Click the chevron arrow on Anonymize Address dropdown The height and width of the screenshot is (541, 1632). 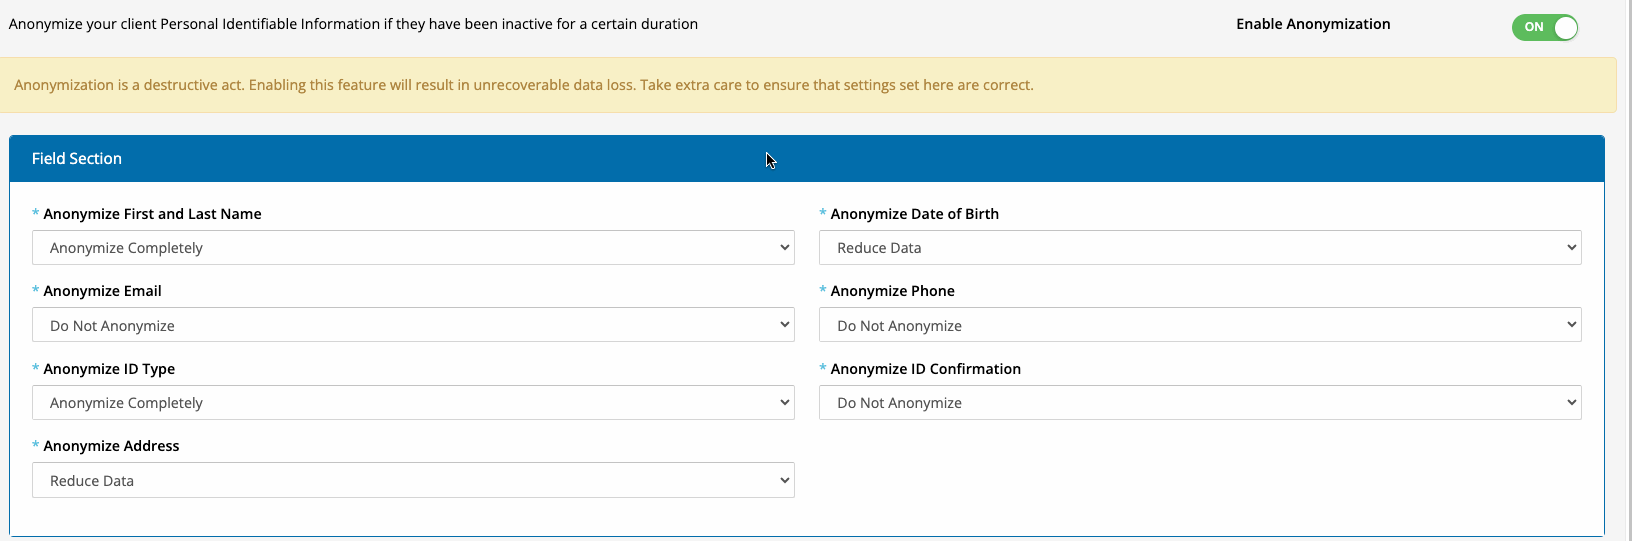(784, 481)
